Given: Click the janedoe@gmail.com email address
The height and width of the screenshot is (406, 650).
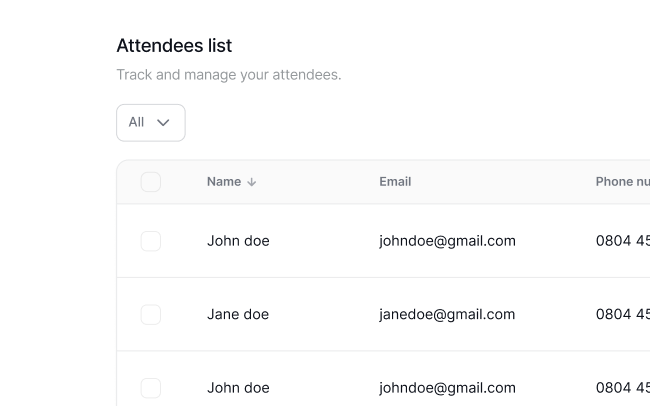Looking at the screenshot, I should pyautogui.click(x=447, y=315).
